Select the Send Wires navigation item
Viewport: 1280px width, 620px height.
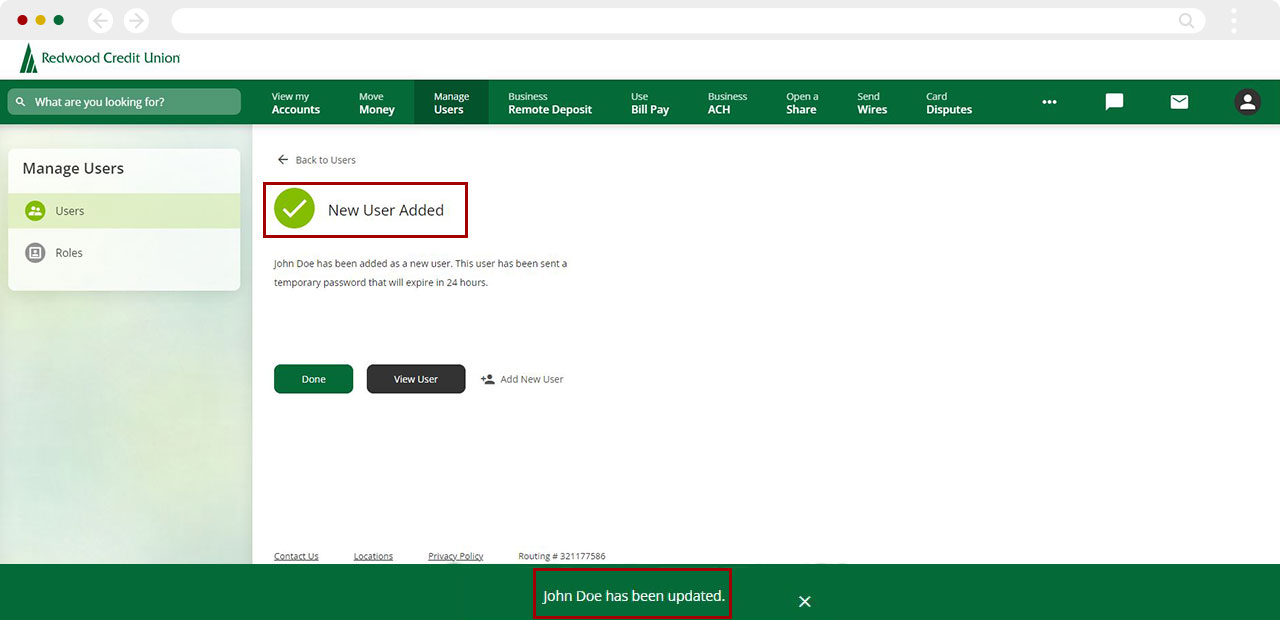point(870,102)
